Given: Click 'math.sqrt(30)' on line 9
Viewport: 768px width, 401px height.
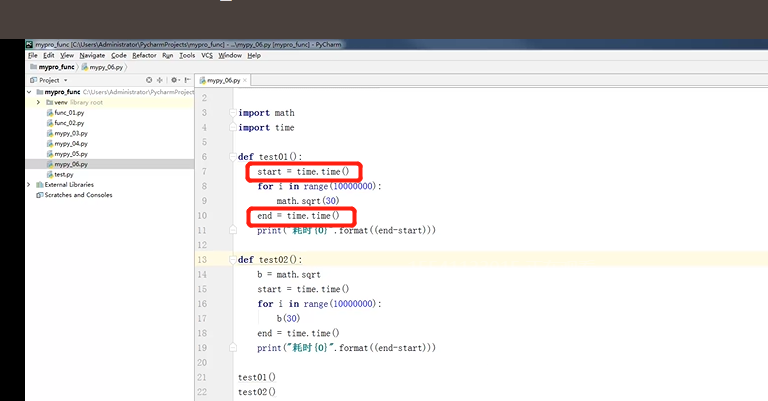Looking at the screenshot, I should 308,201.
